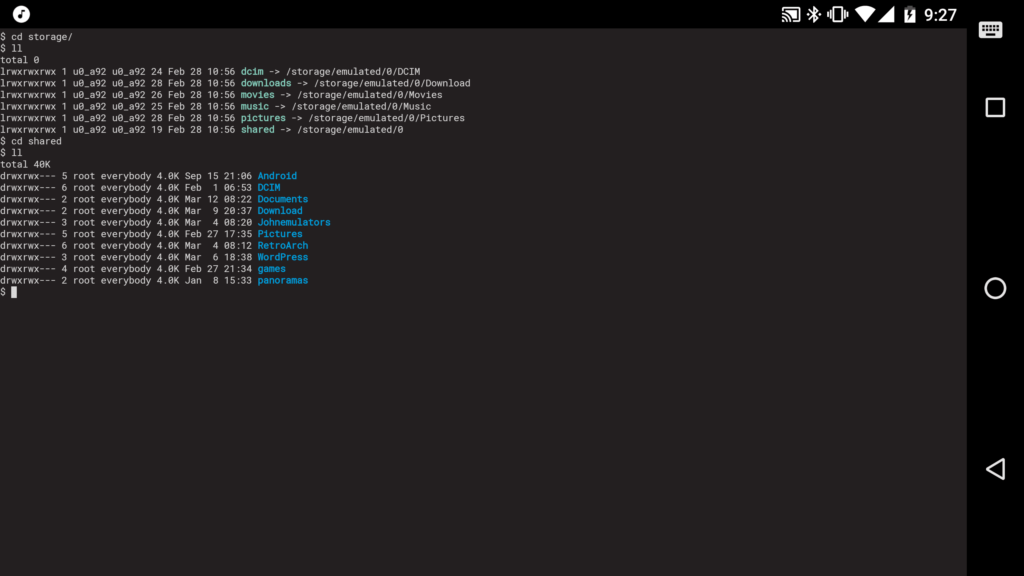The image size is (1024, 576).
Task: Tap the music note notification icon
Action: pyautogui.click(x=21, y=14)
